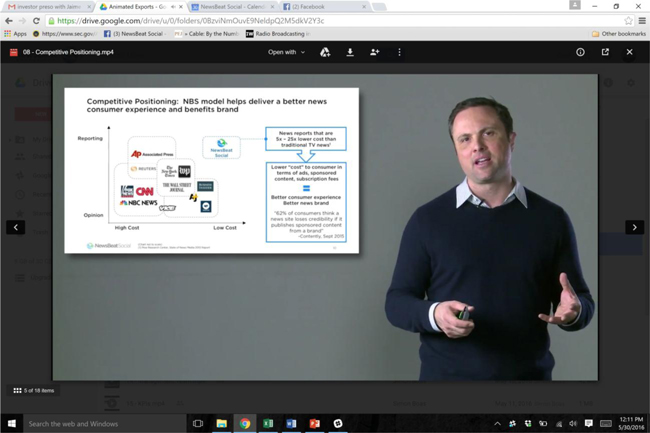Viewport: 650px width, 433px height.
Task: Show hidden system tray icons chevron
Action: click(497, 423)
